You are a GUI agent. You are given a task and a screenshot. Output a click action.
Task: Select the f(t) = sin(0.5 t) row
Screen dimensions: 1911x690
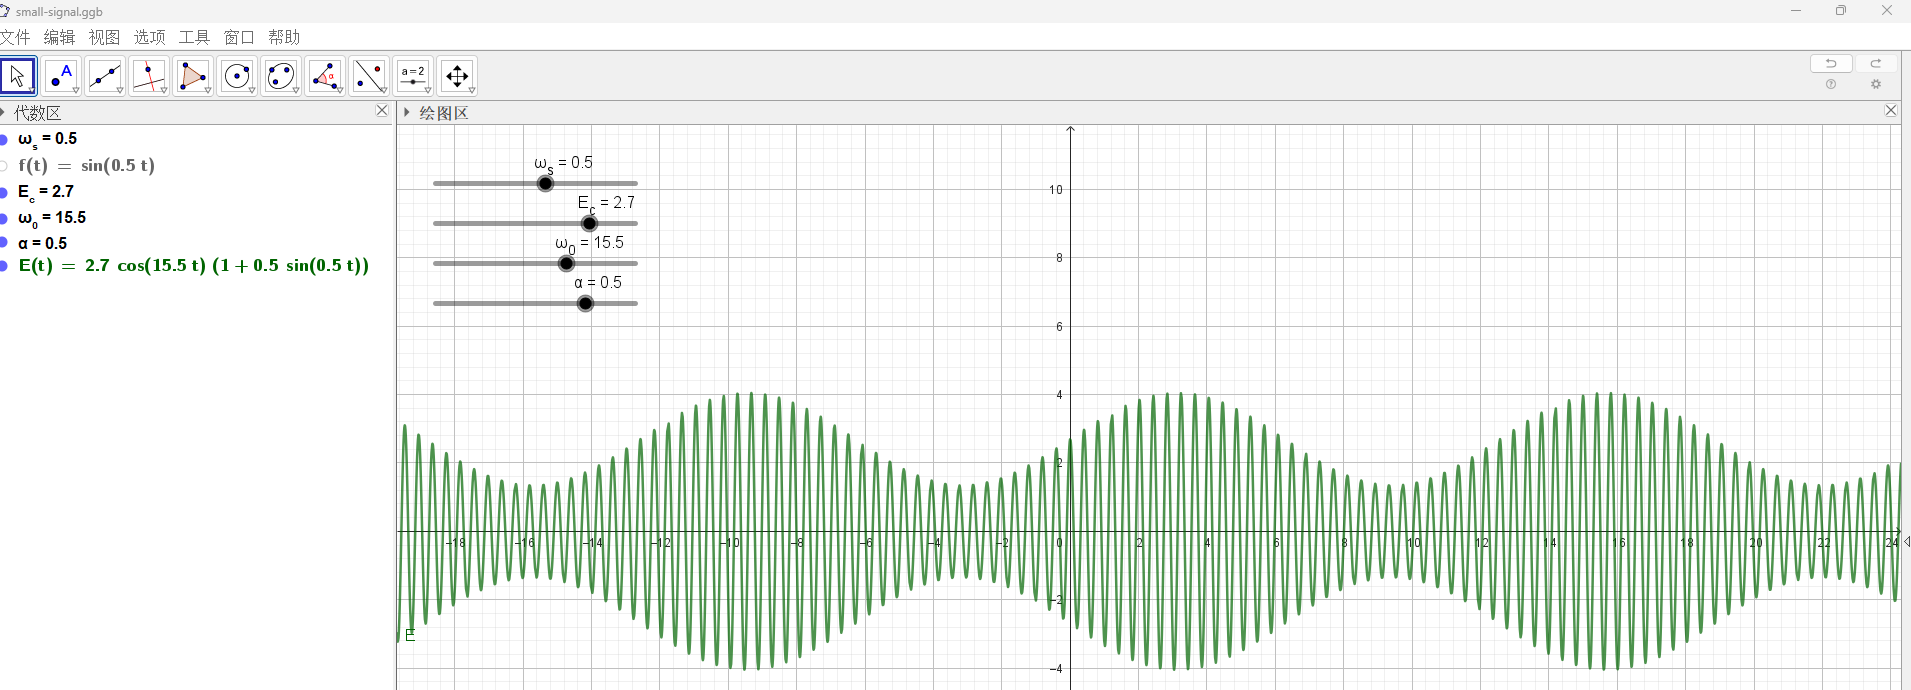[x=86, y=166]
